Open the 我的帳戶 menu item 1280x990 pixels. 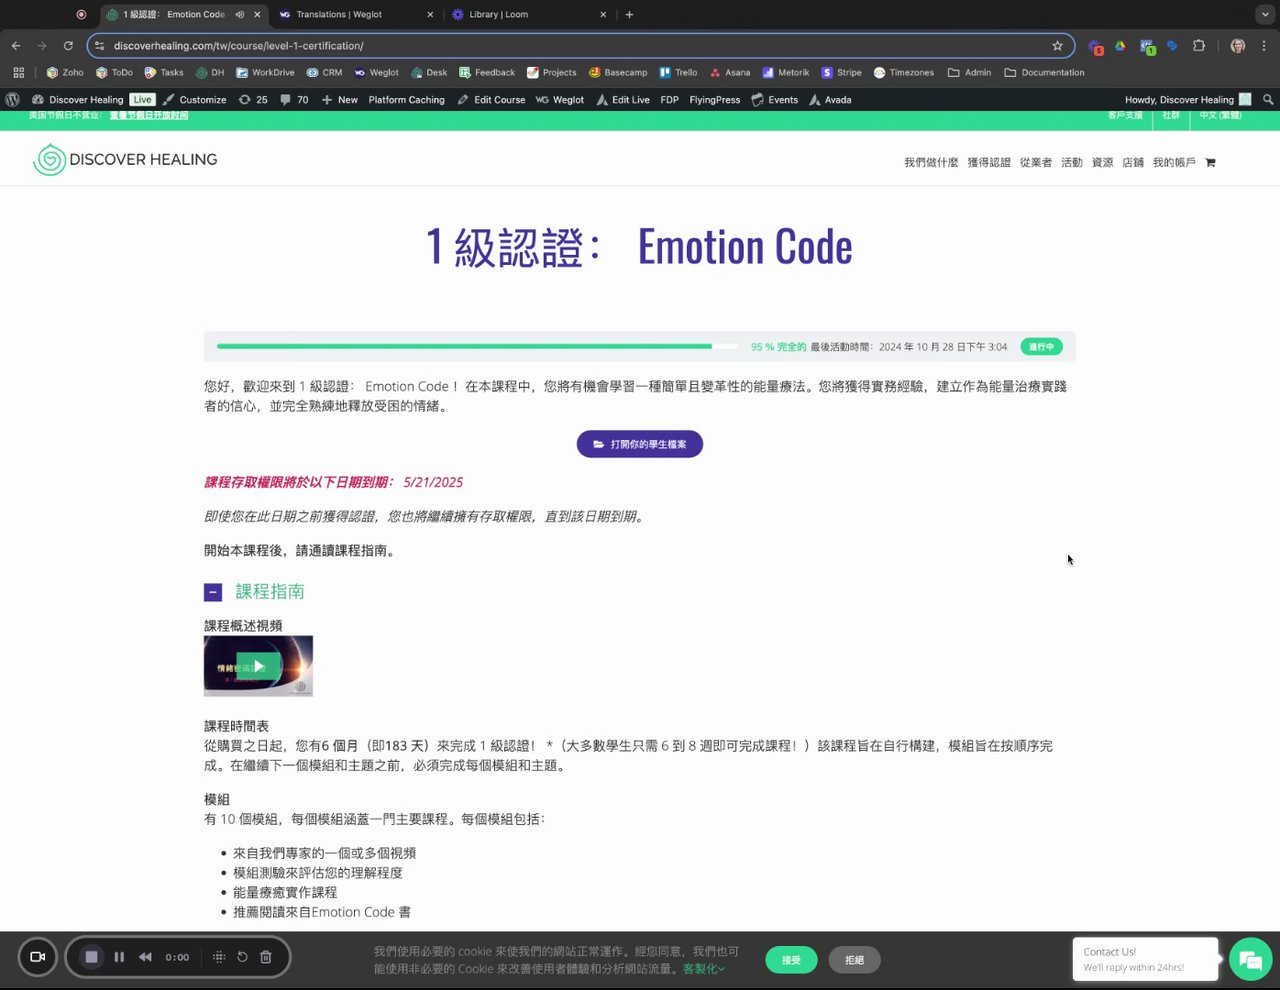[x=1174, y=162]
